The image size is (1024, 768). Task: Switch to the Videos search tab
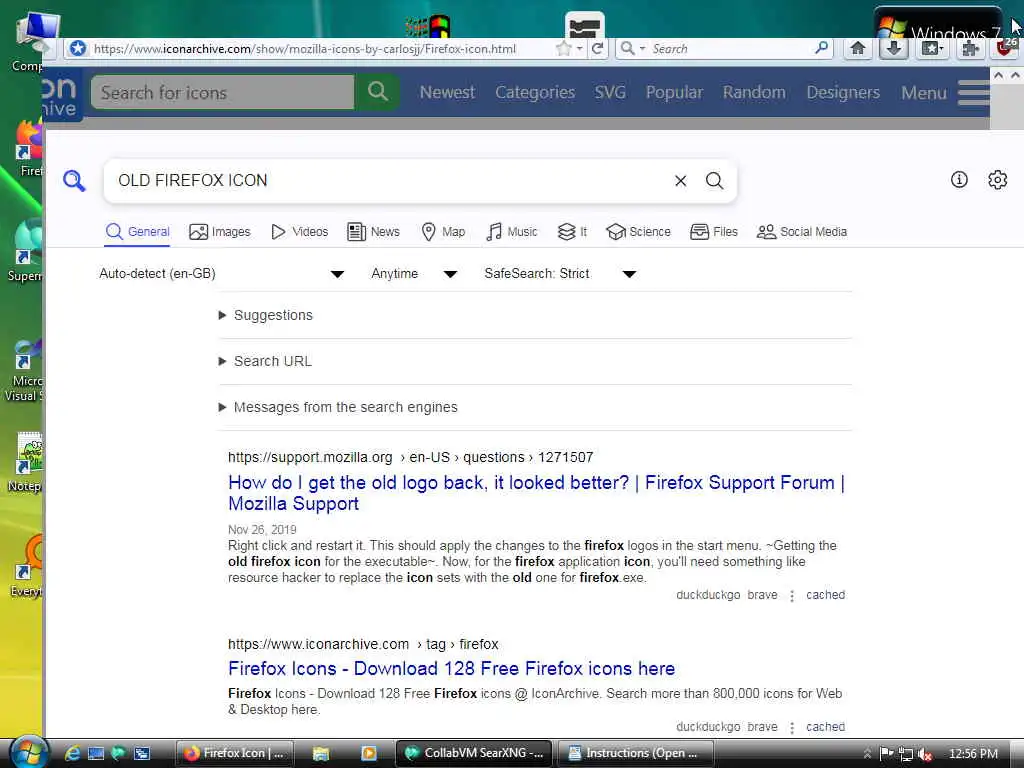tap(299, 232)
